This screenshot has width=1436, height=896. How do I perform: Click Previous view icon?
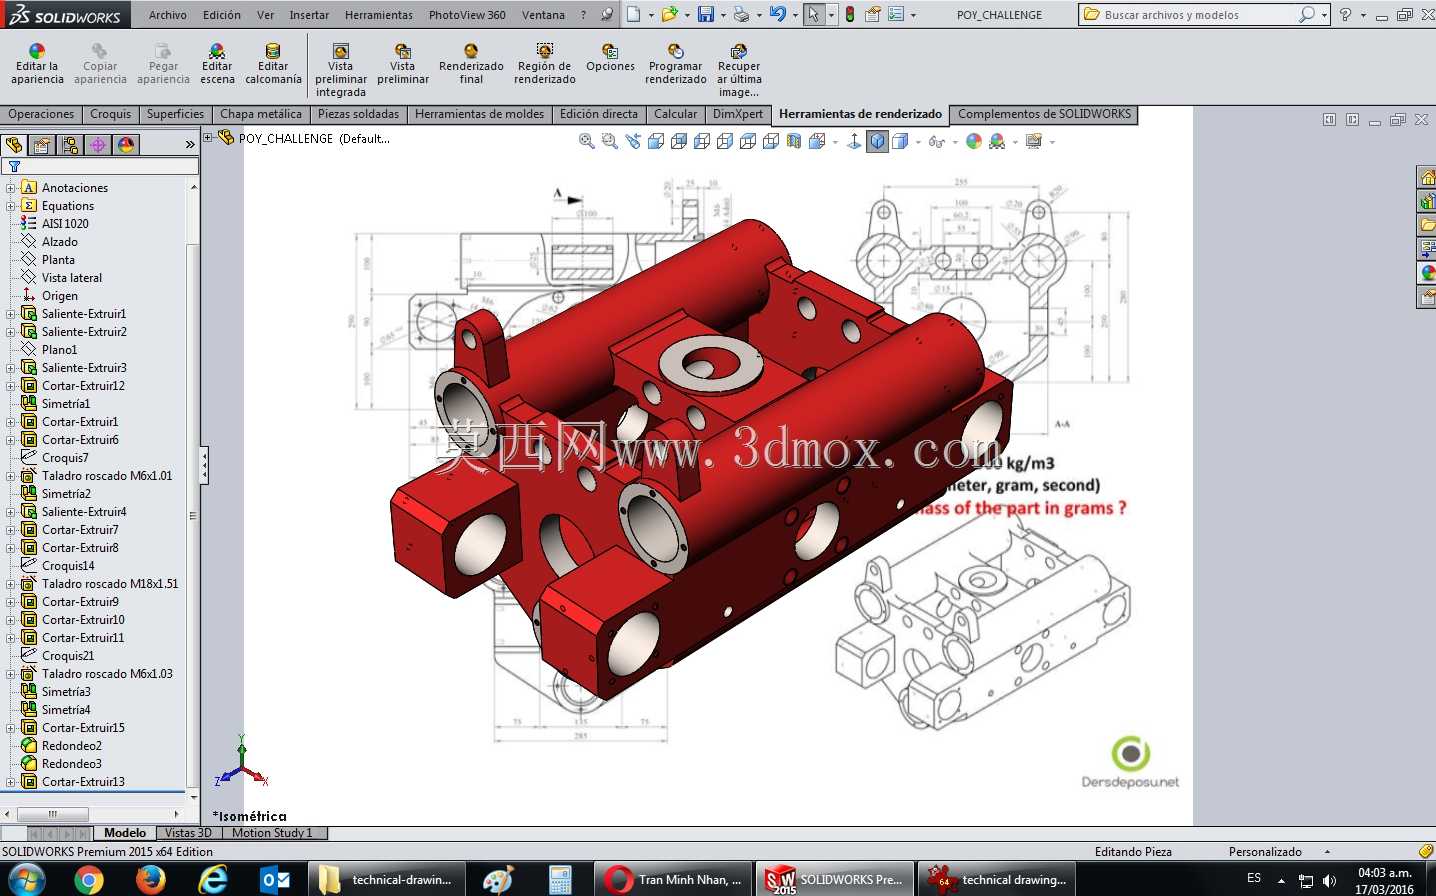[633, 142]
